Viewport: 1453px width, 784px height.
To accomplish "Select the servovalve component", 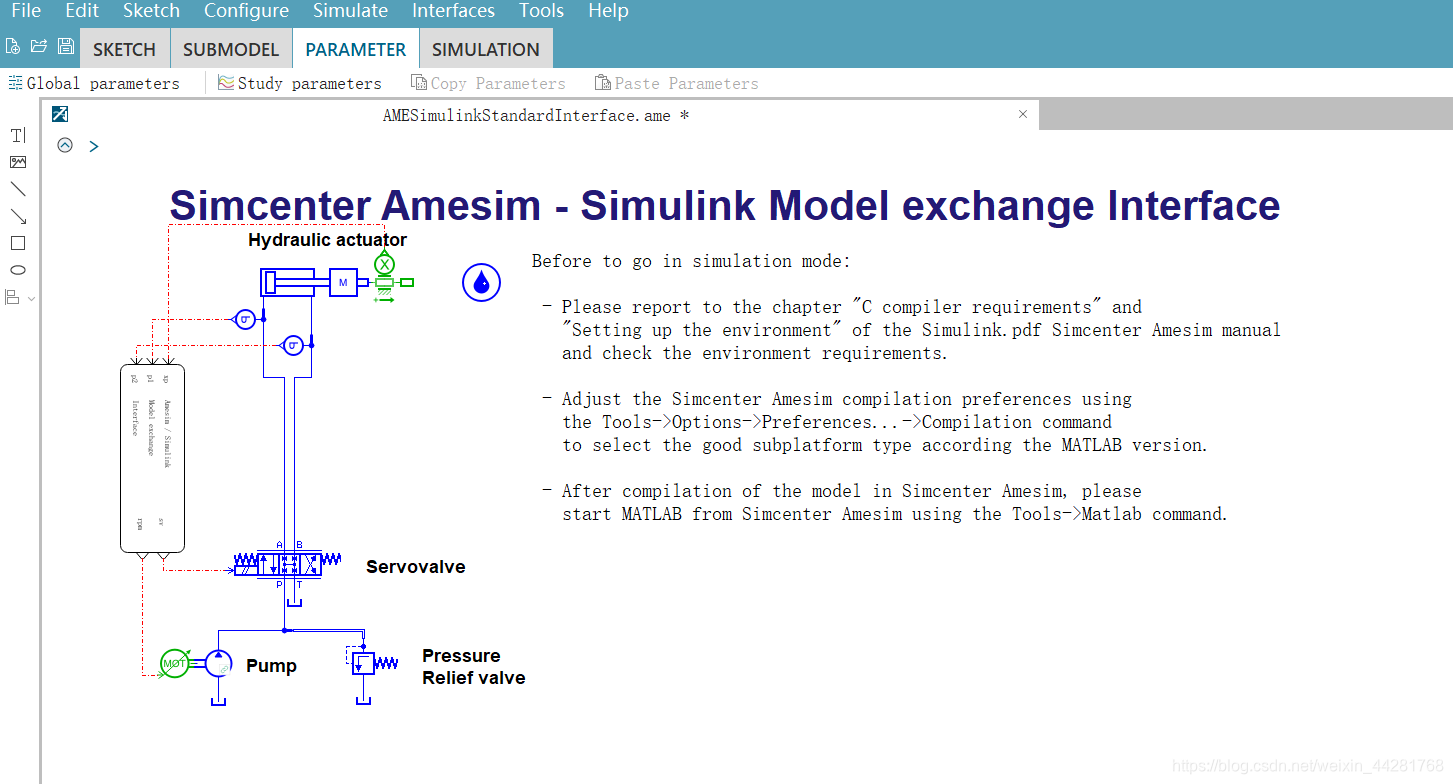I will (x=288, y=563).
